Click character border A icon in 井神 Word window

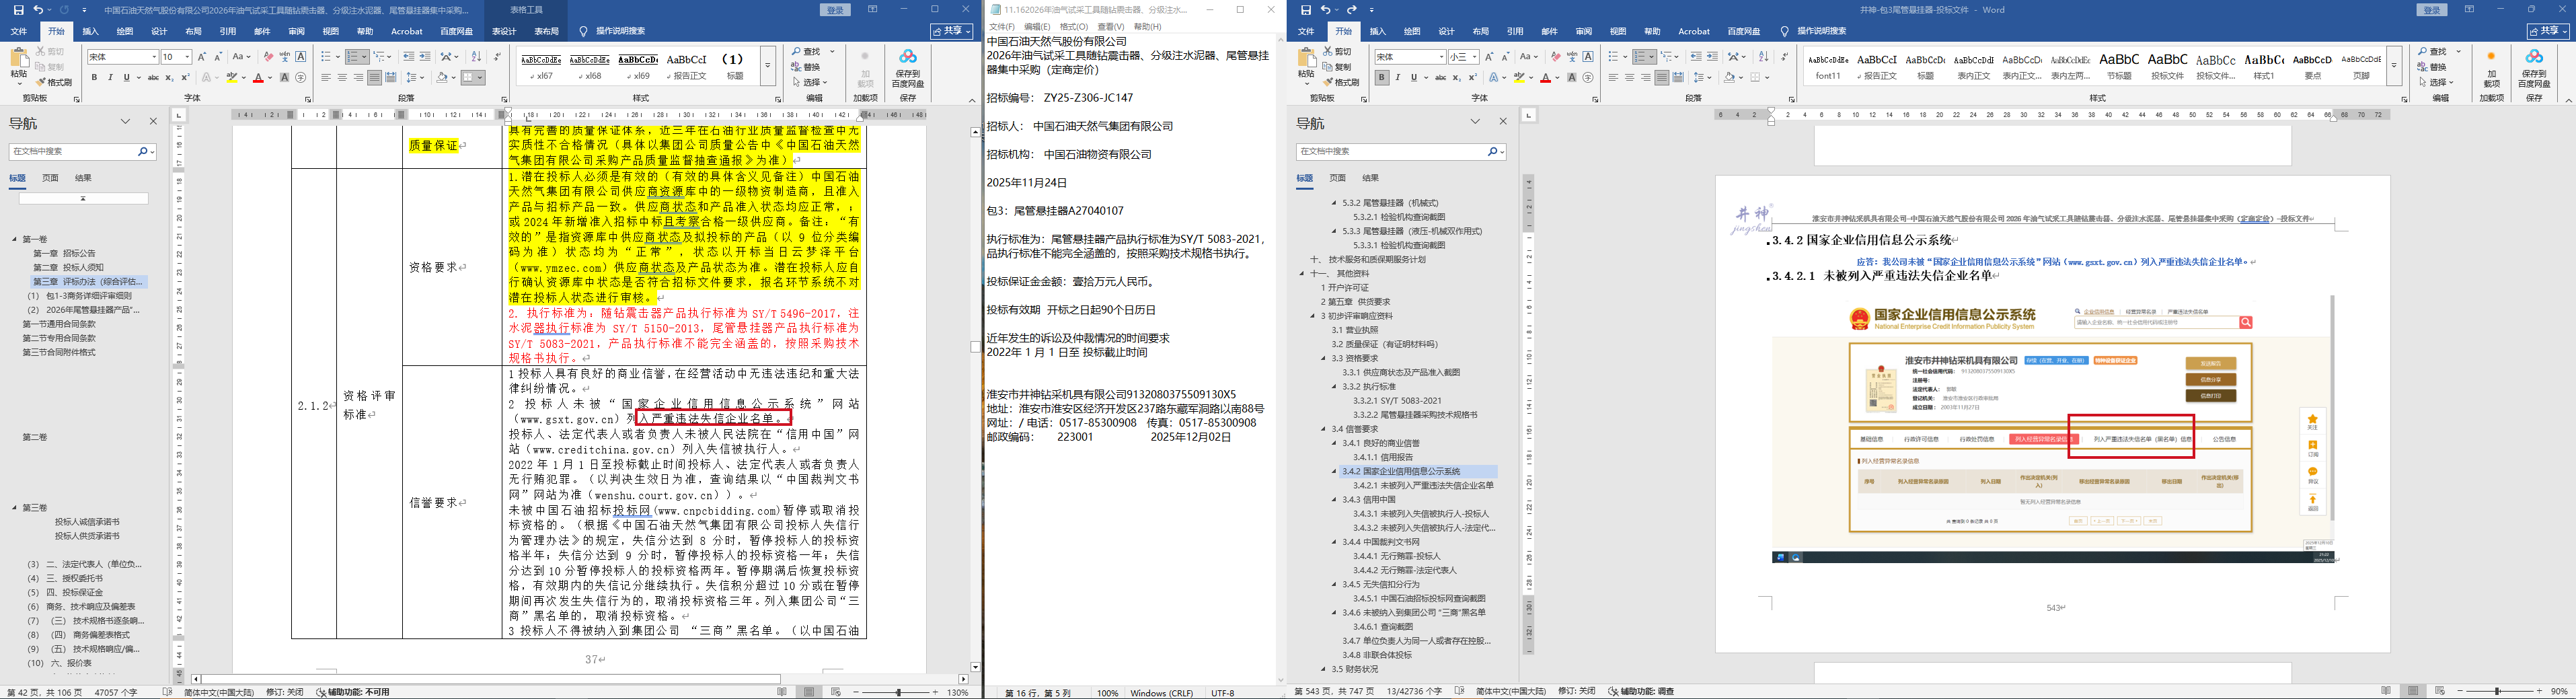[1588, 57]
